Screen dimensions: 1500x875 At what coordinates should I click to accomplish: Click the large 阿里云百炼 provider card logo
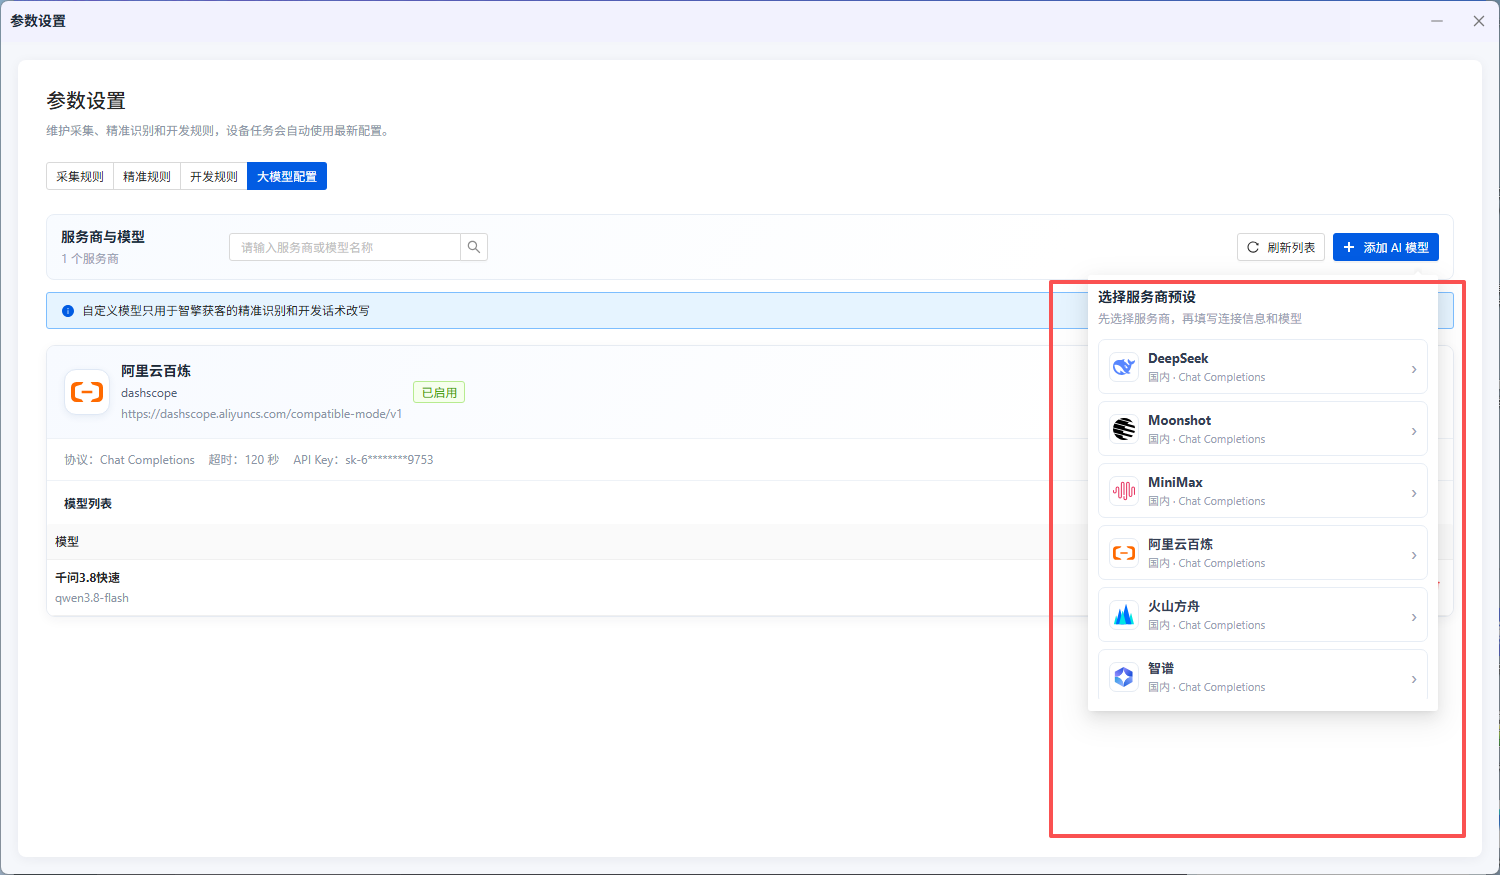[x=87, y=392]
